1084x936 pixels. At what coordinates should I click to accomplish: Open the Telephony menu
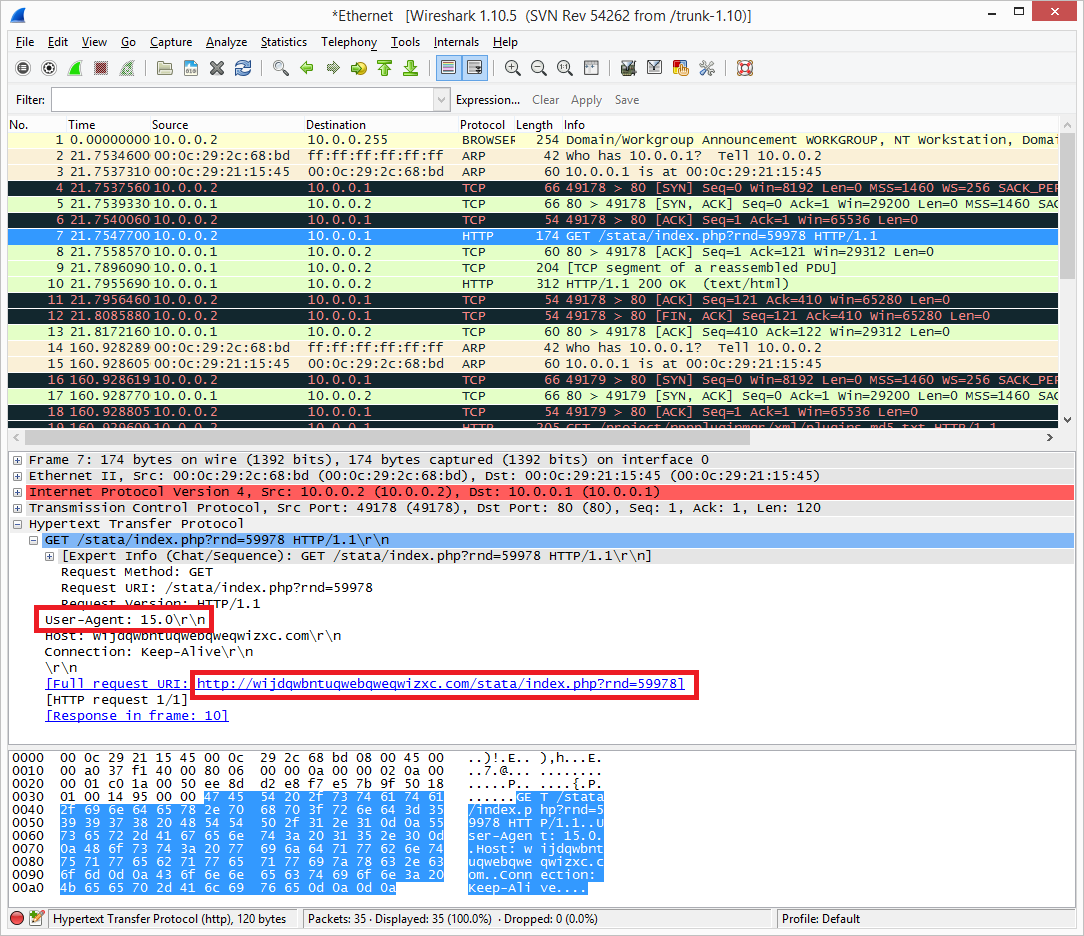coord(348,42)
